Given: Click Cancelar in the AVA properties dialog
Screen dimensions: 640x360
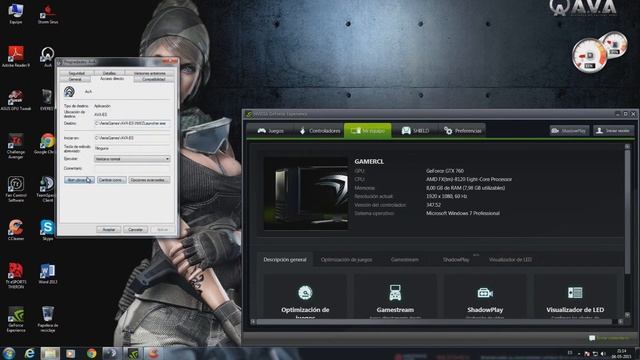Looking at the screenshot, I should (135, 229).
